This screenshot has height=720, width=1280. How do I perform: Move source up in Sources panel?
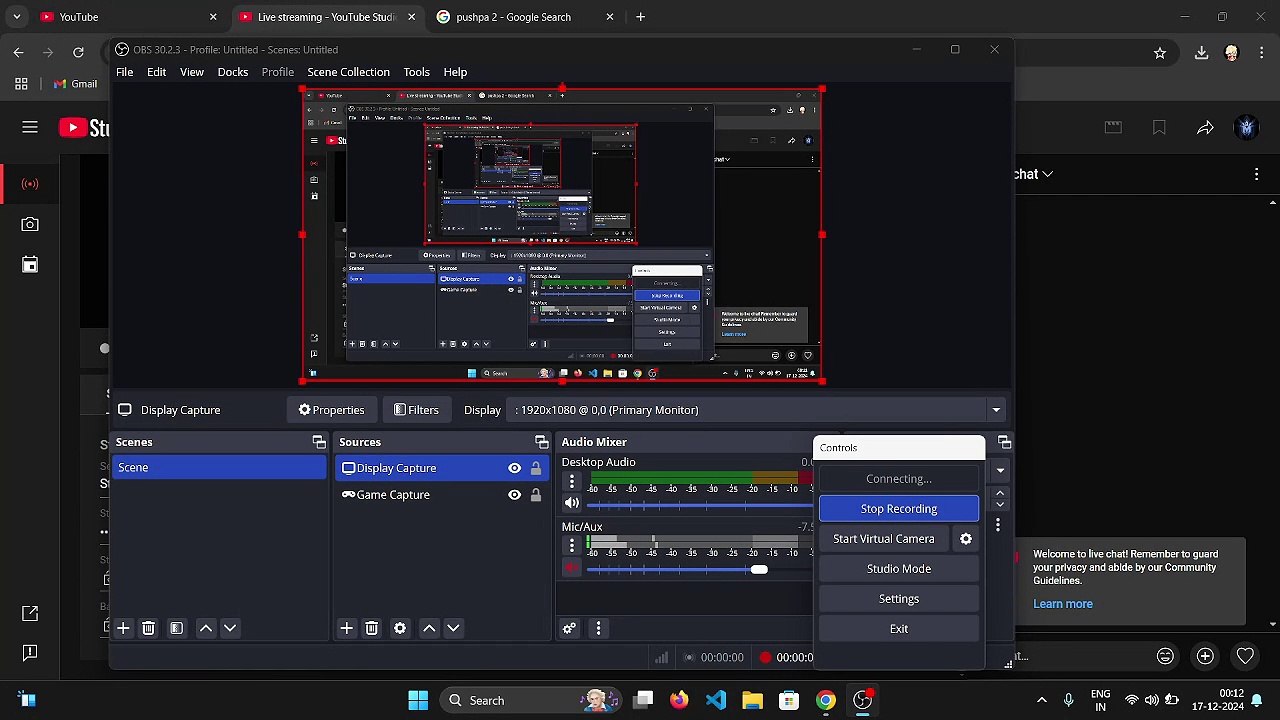(x=429, y=628)
